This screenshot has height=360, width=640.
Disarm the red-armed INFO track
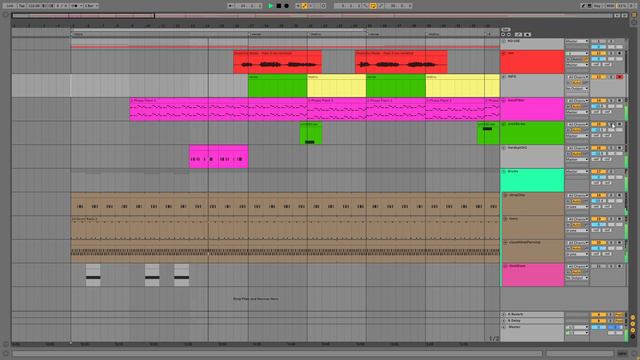pos(620,77)
